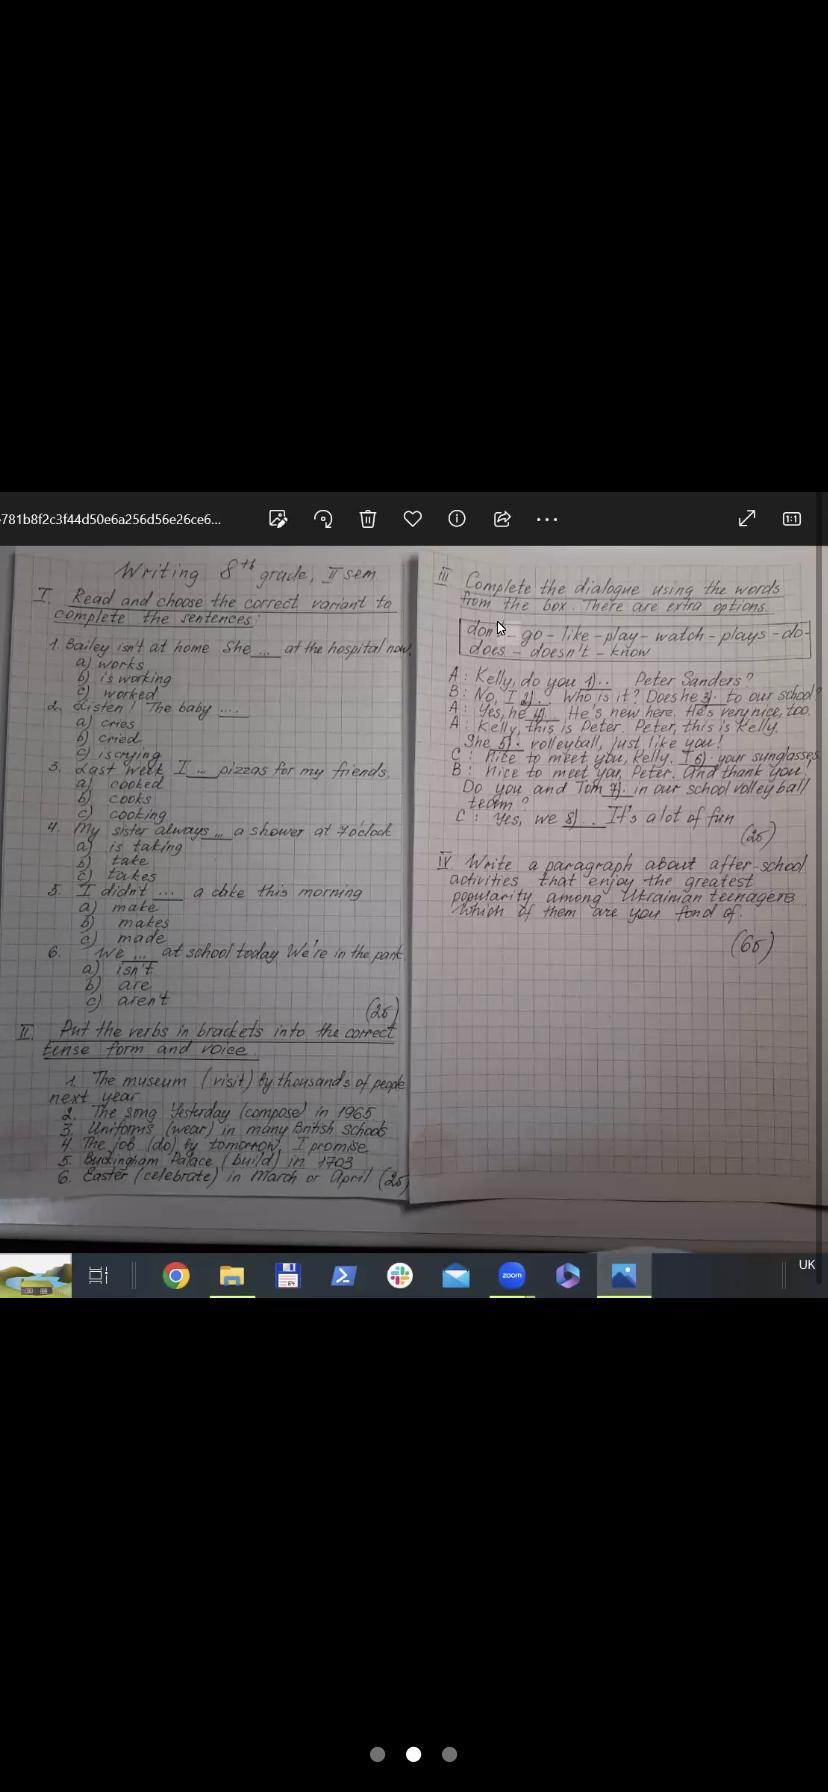This screenshot has height=1792, width=828.
Task: Switch to Zoom from the taskbar
Action: pos(512,1276)
